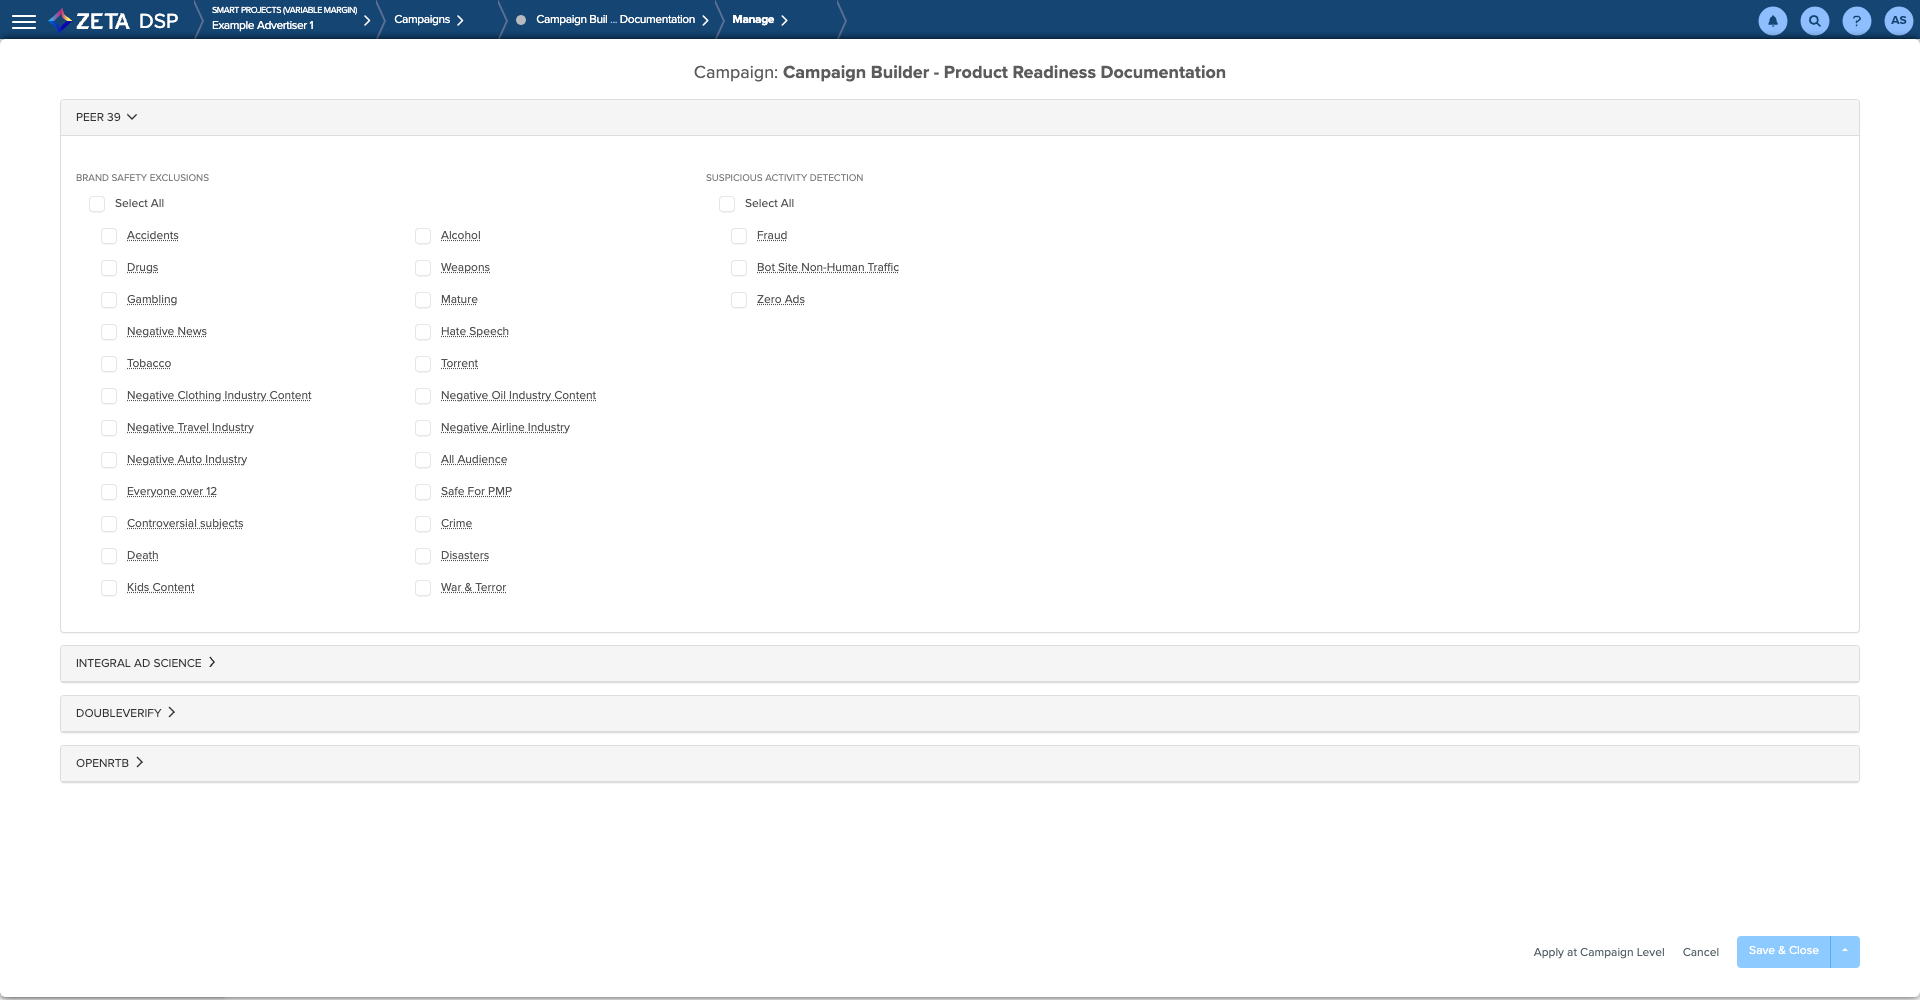Open the hamburger navigation menu
The width and height of the screenshot is (1920, 1000).
click(x=24, y=21)
